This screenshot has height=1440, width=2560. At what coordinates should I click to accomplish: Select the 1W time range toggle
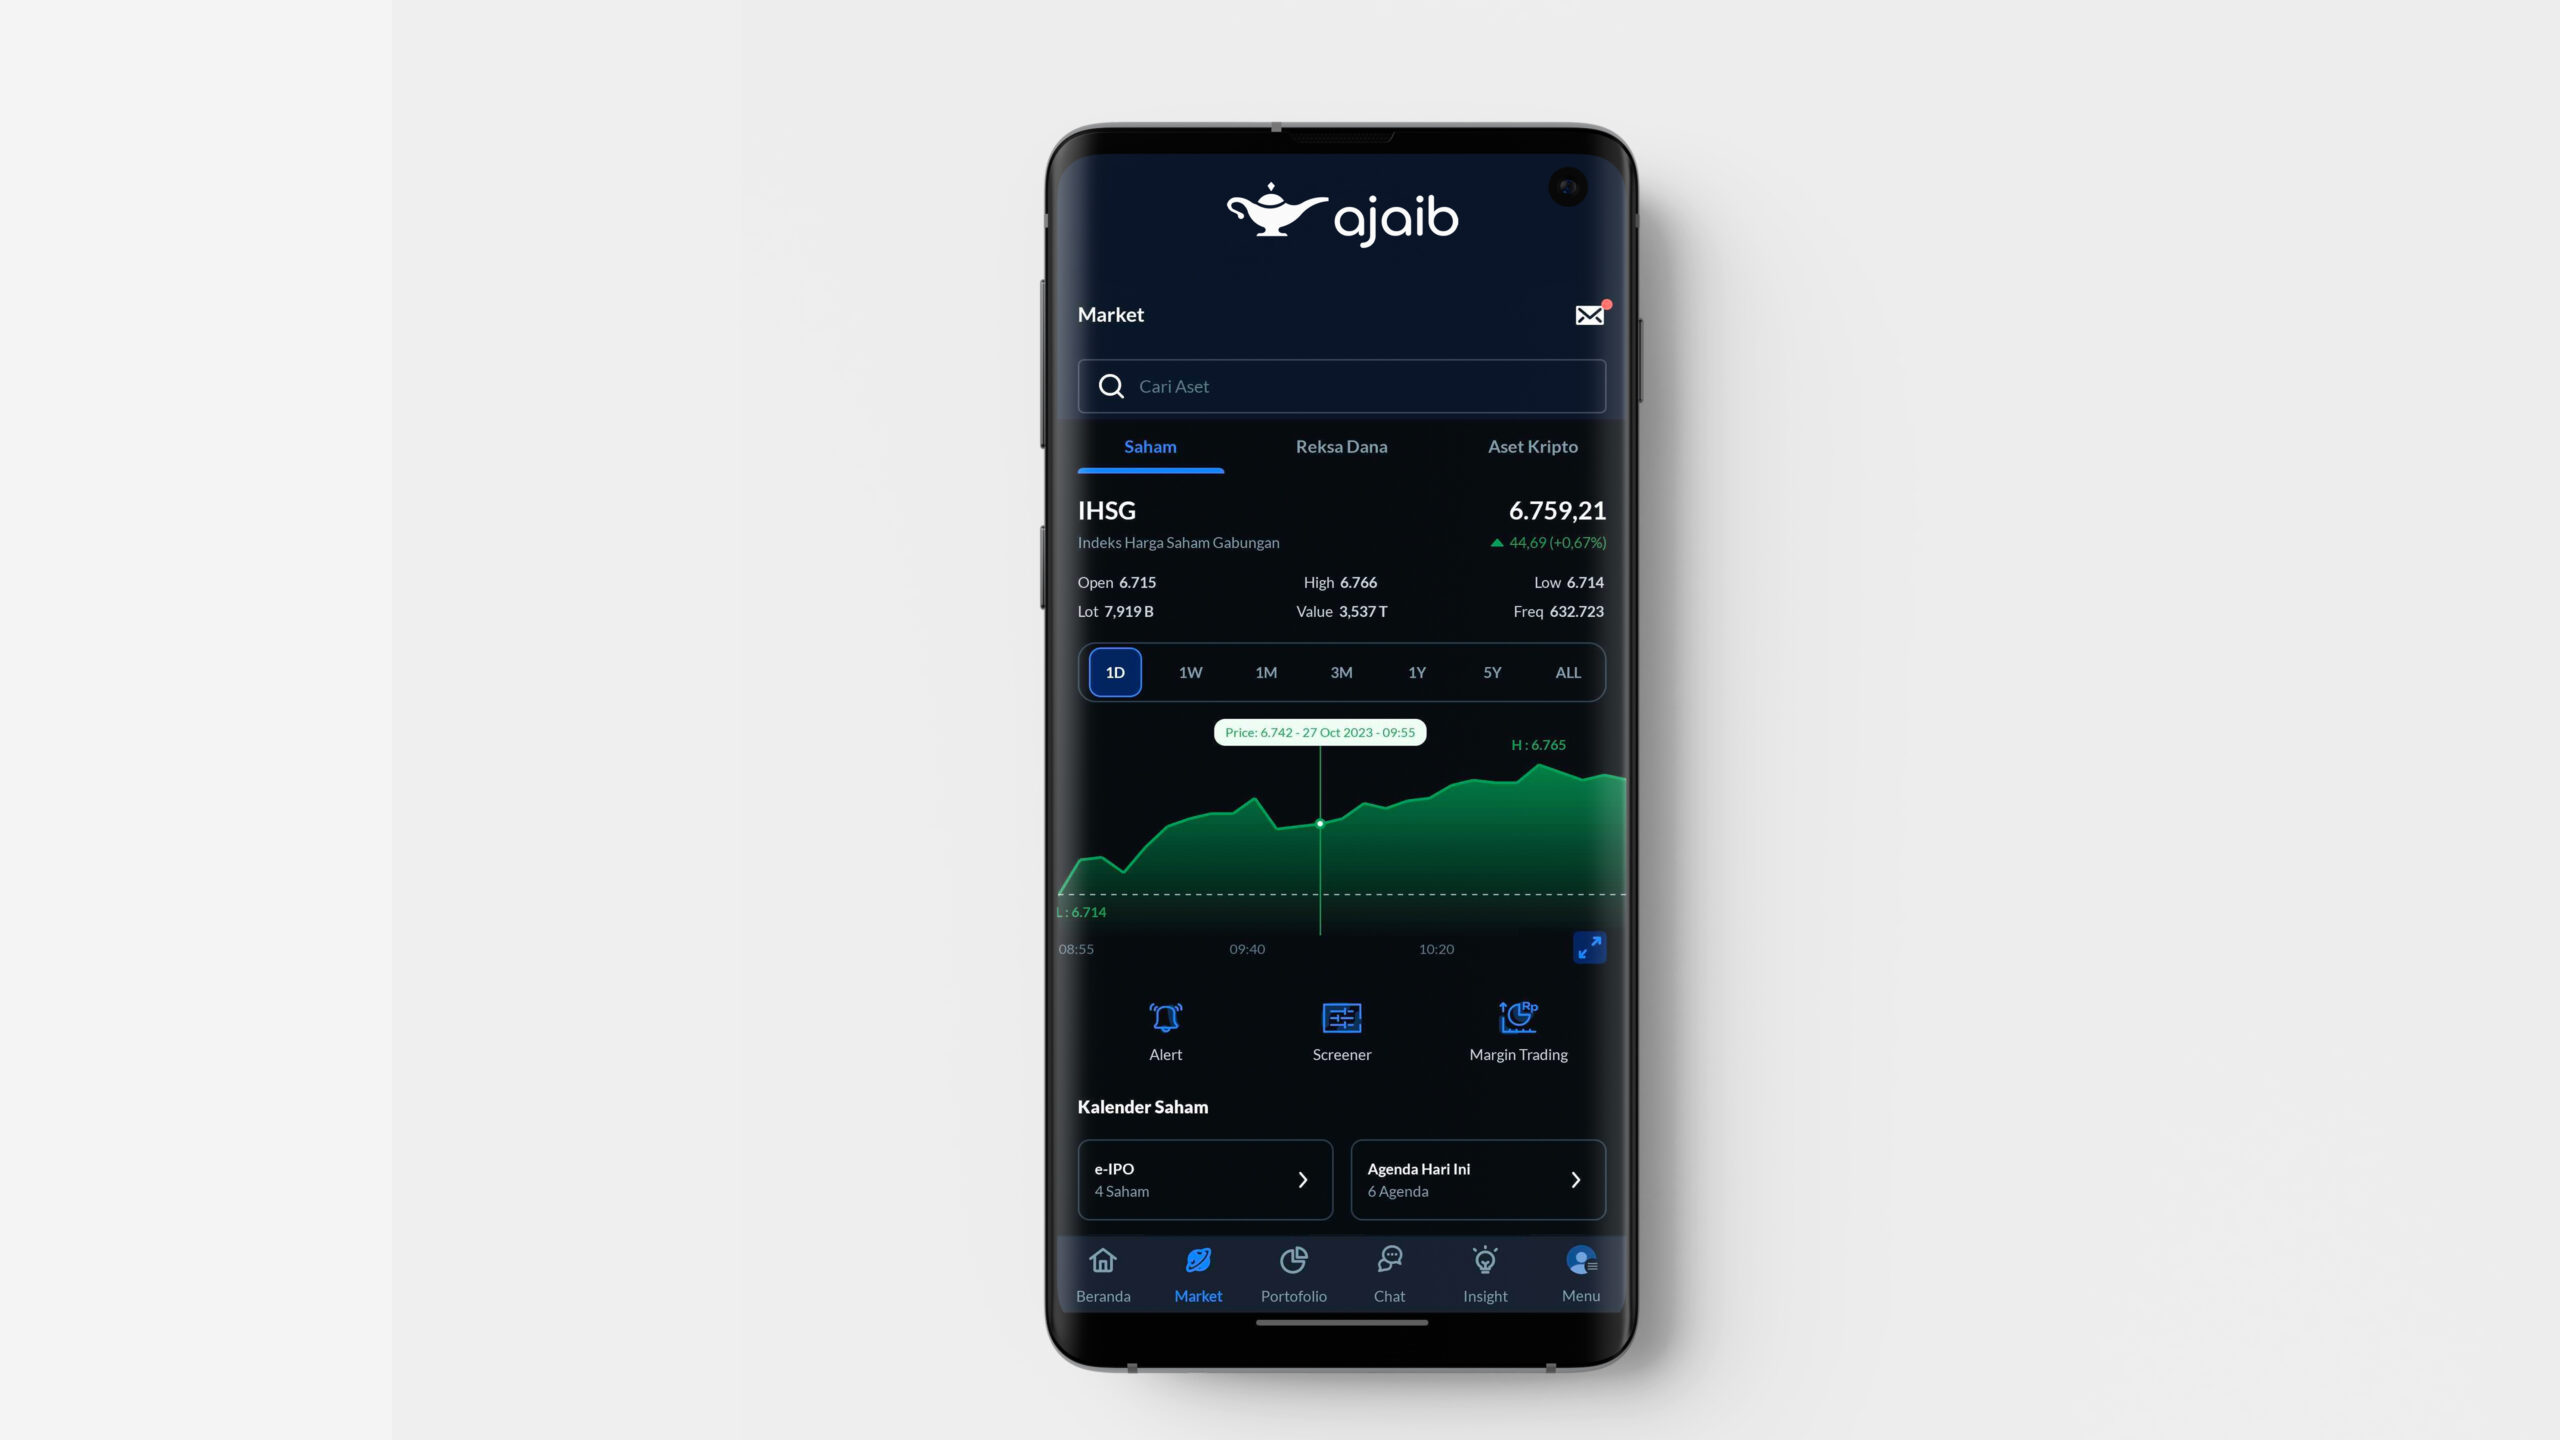(1190, 672)
